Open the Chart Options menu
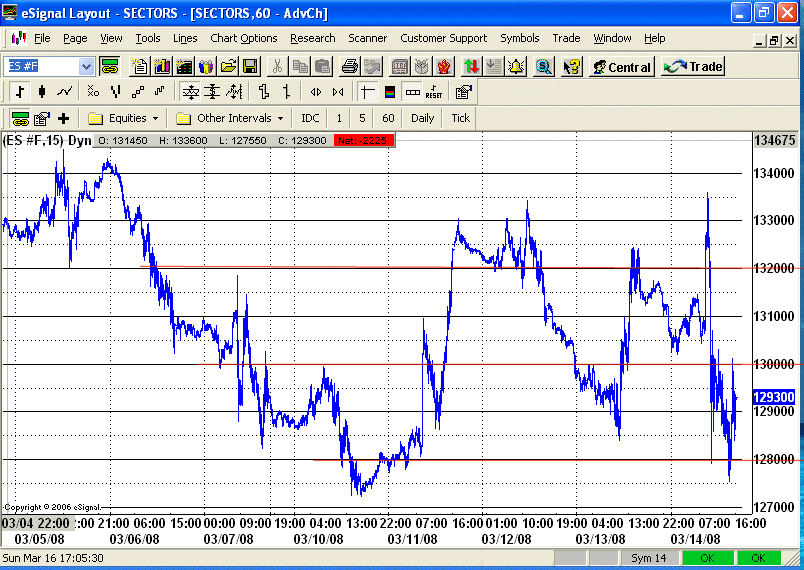Viewport: 804px width, 570px height. pyautogui.click(x=244, y=38)
